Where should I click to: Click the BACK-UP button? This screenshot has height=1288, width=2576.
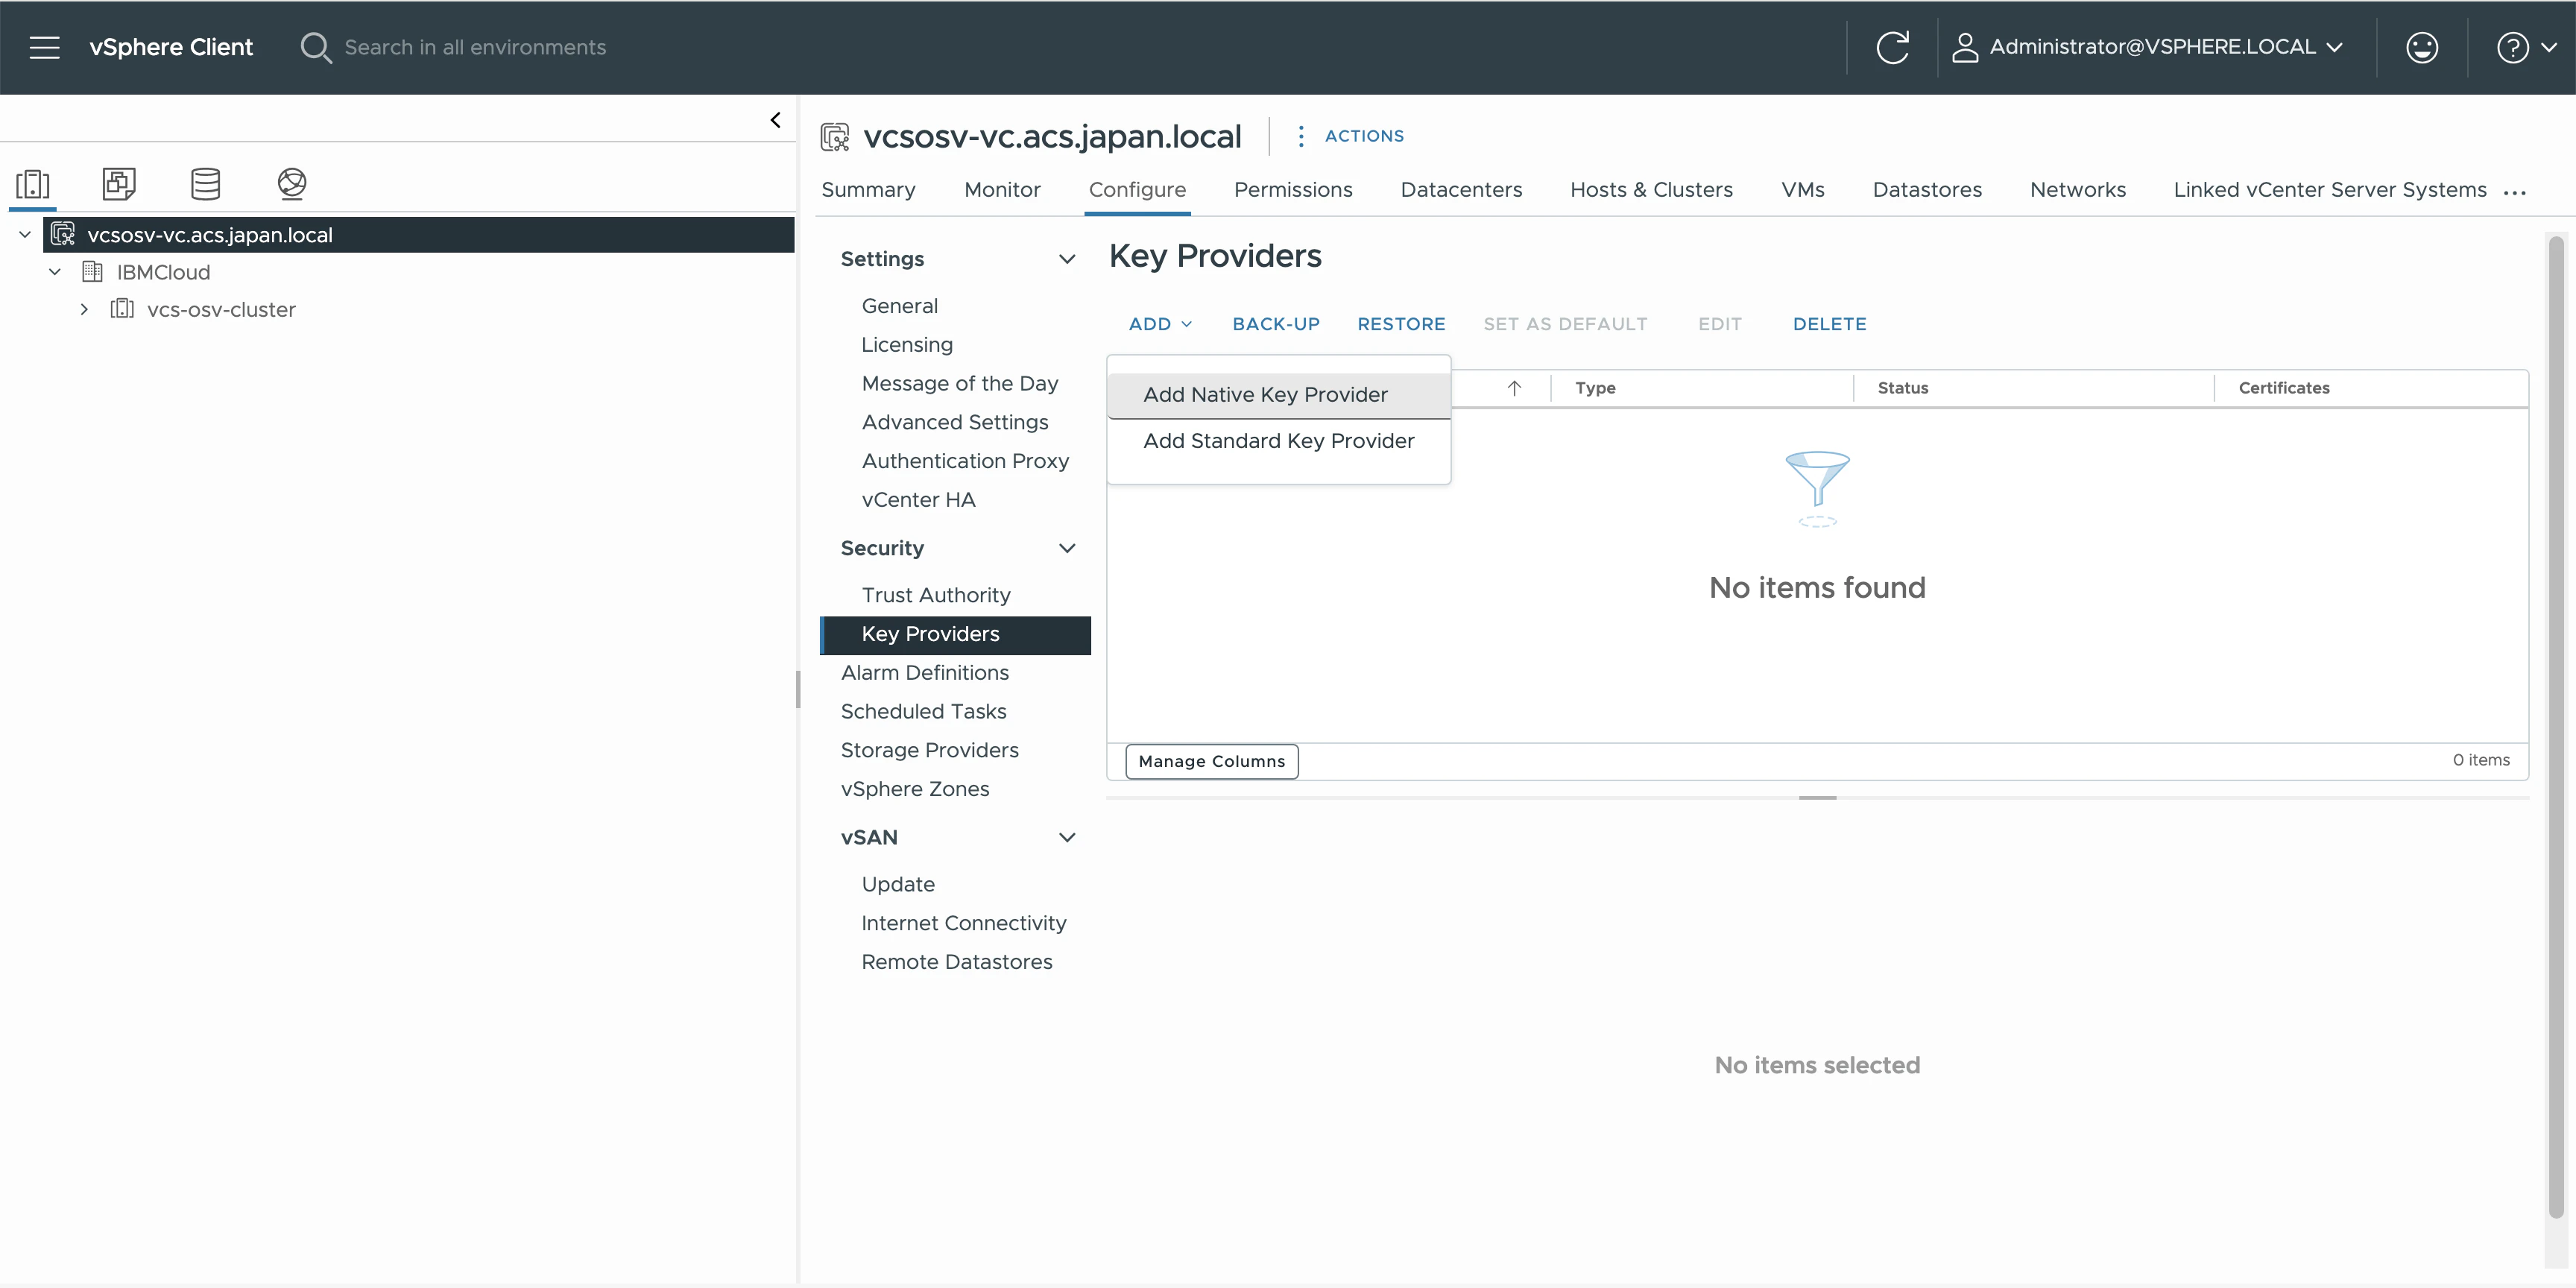coord(1276,324)
